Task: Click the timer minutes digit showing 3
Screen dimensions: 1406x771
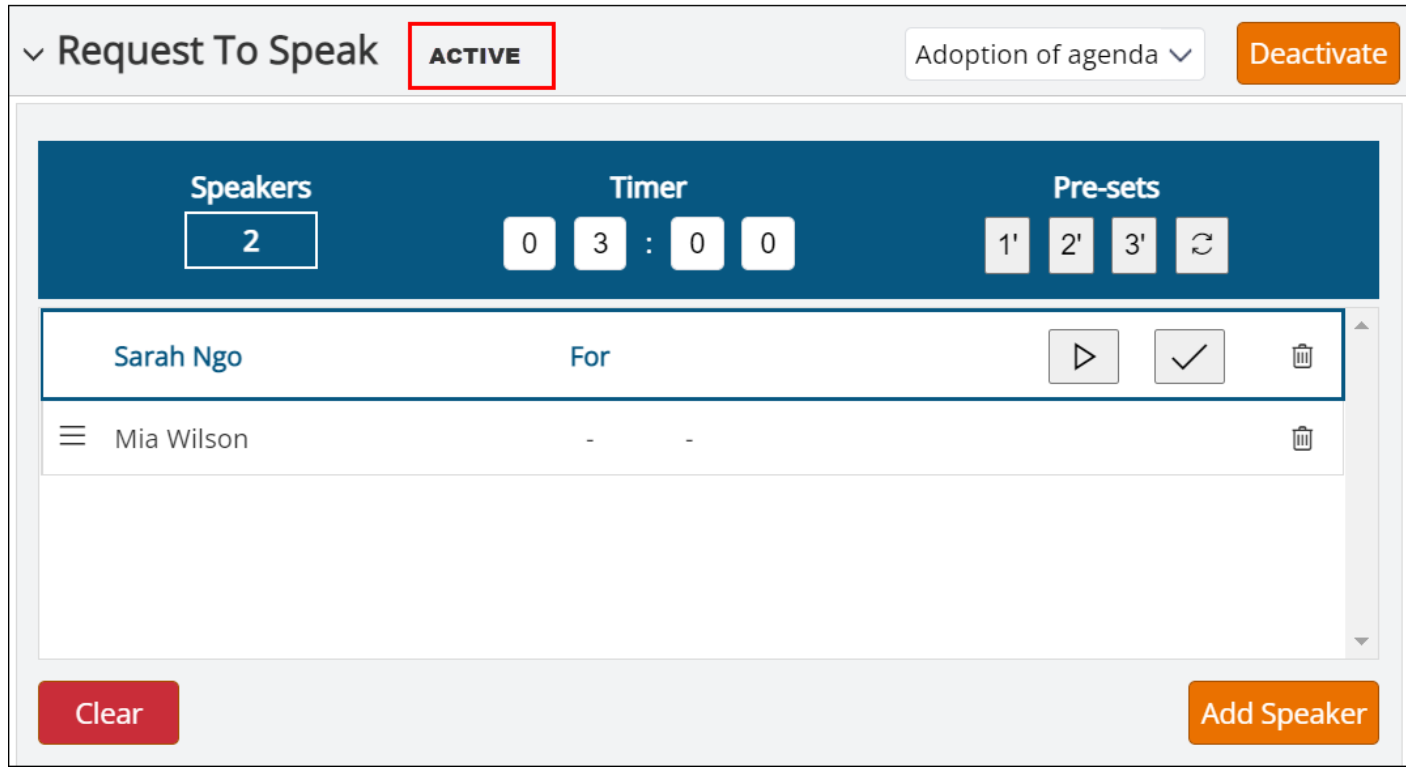Action: tap(600, 244)
